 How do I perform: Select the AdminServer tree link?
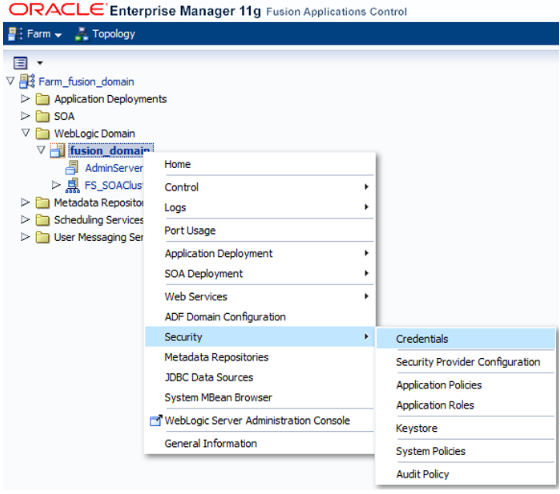114,168
